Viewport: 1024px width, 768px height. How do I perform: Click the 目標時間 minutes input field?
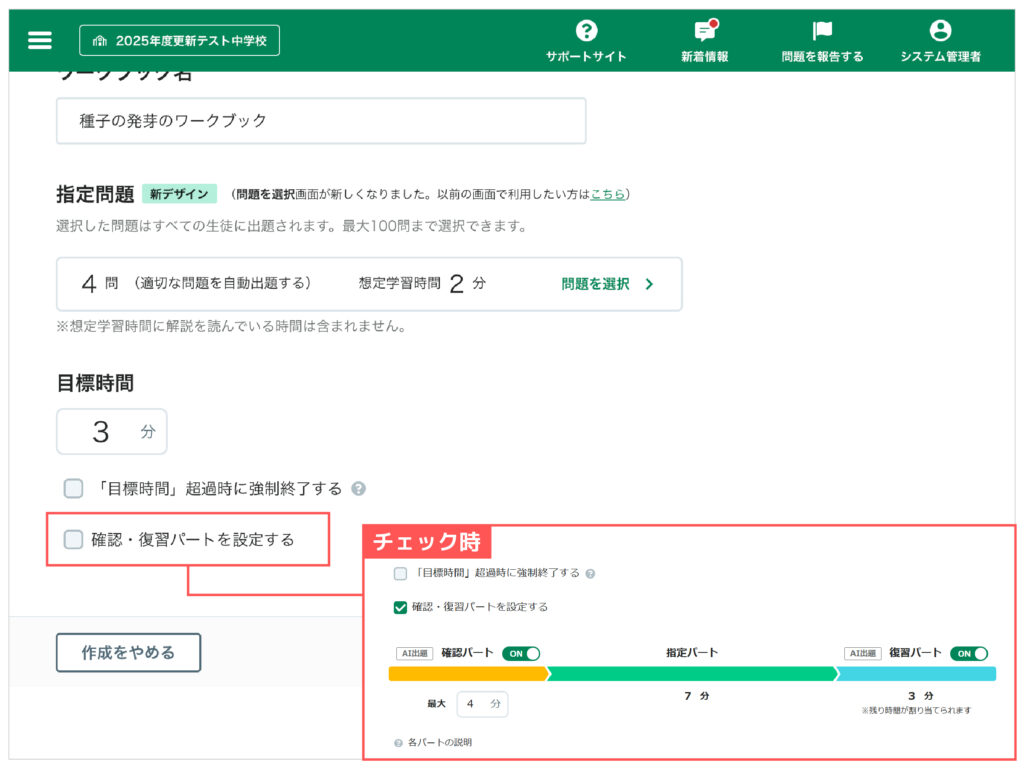point(111,432)
